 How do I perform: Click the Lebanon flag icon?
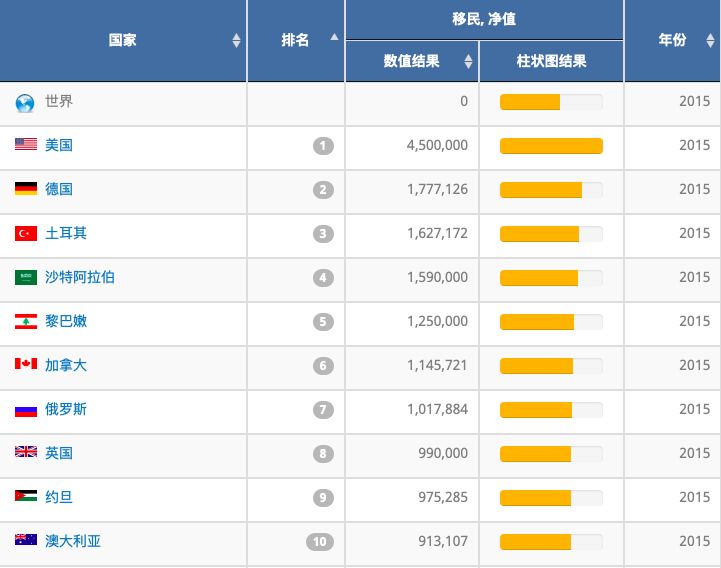click(x=26, y=321)
